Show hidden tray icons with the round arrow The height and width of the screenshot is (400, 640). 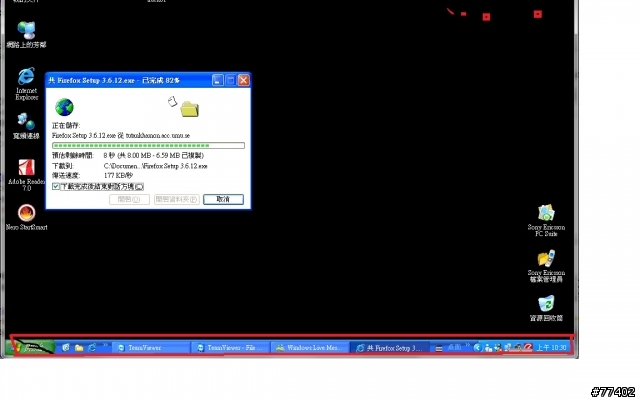tap(477, 348)
